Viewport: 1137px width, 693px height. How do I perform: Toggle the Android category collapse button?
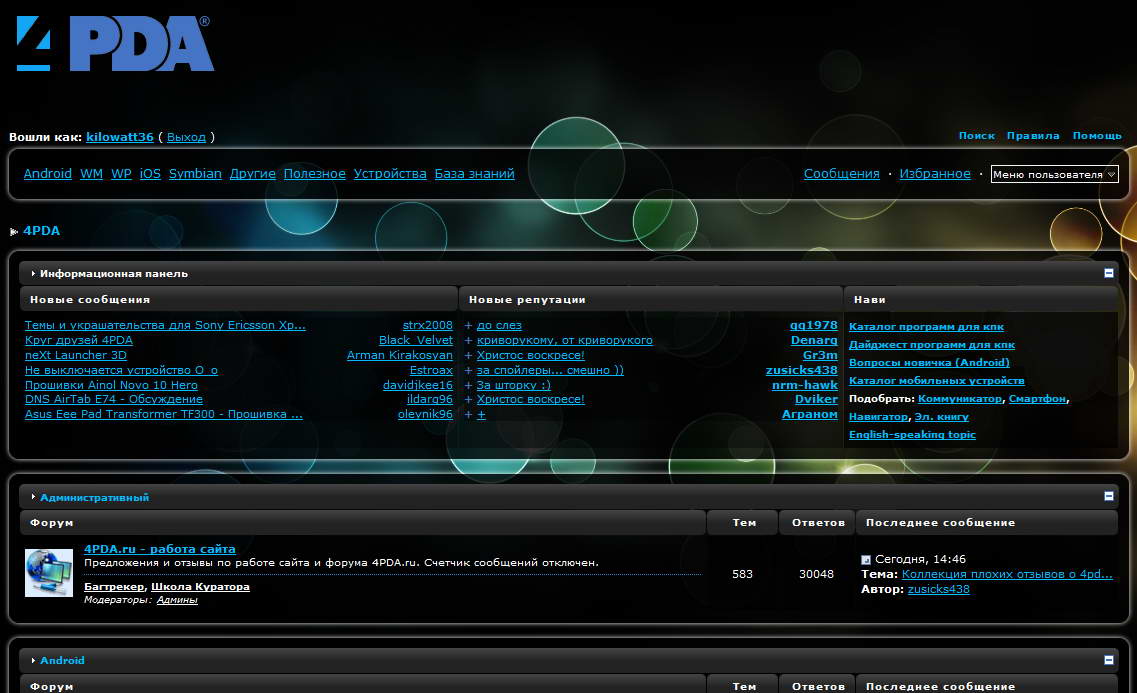[x=1108, y=660]
